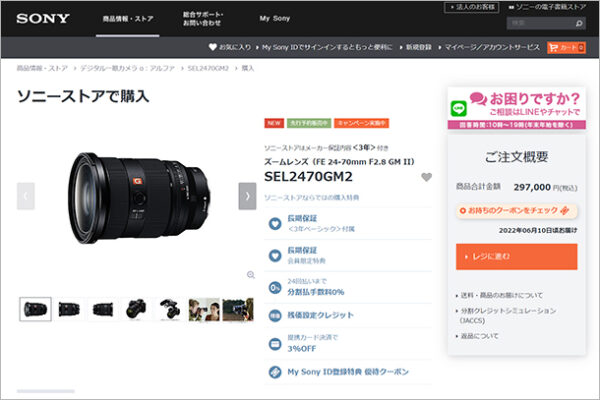Open My Sony ID登録特典 優待クーポン link
This screenshot has height=400, width=600.
[348, 372]
